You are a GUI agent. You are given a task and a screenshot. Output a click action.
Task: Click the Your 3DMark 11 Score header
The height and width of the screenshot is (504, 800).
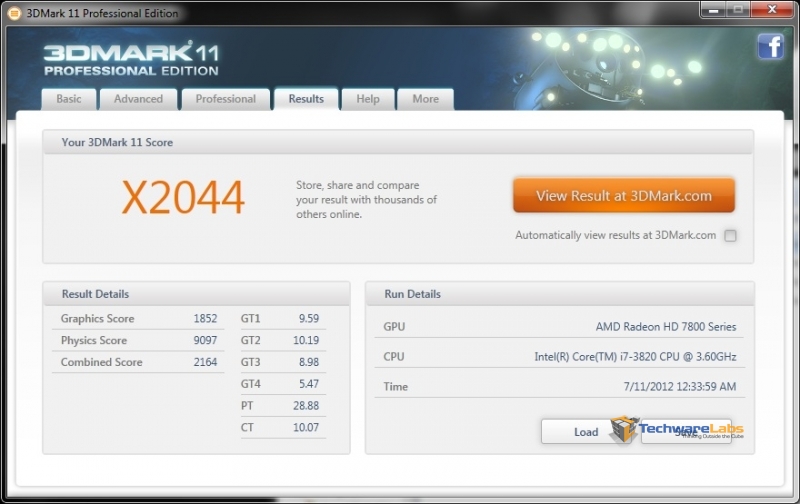(398, 142)
